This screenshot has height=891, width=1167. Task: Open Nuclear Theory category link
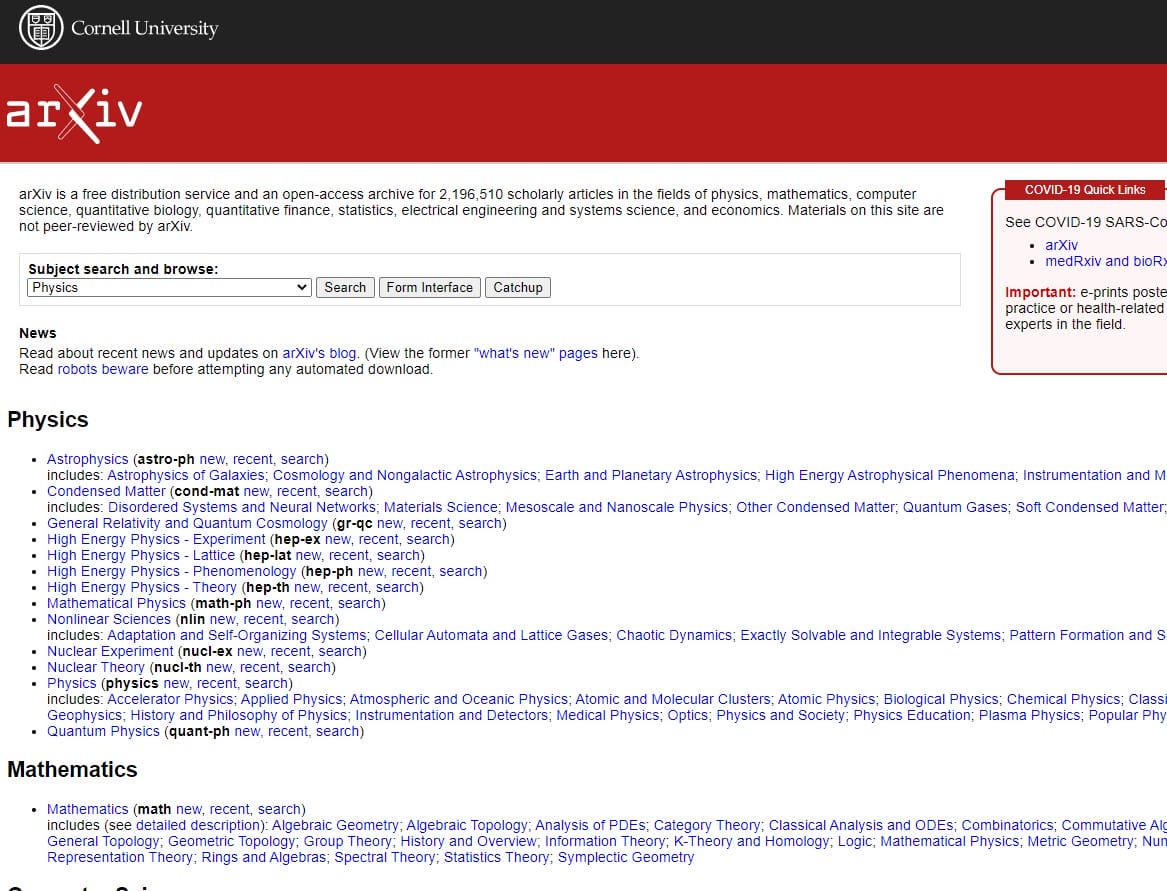click(x=96, y=668)
